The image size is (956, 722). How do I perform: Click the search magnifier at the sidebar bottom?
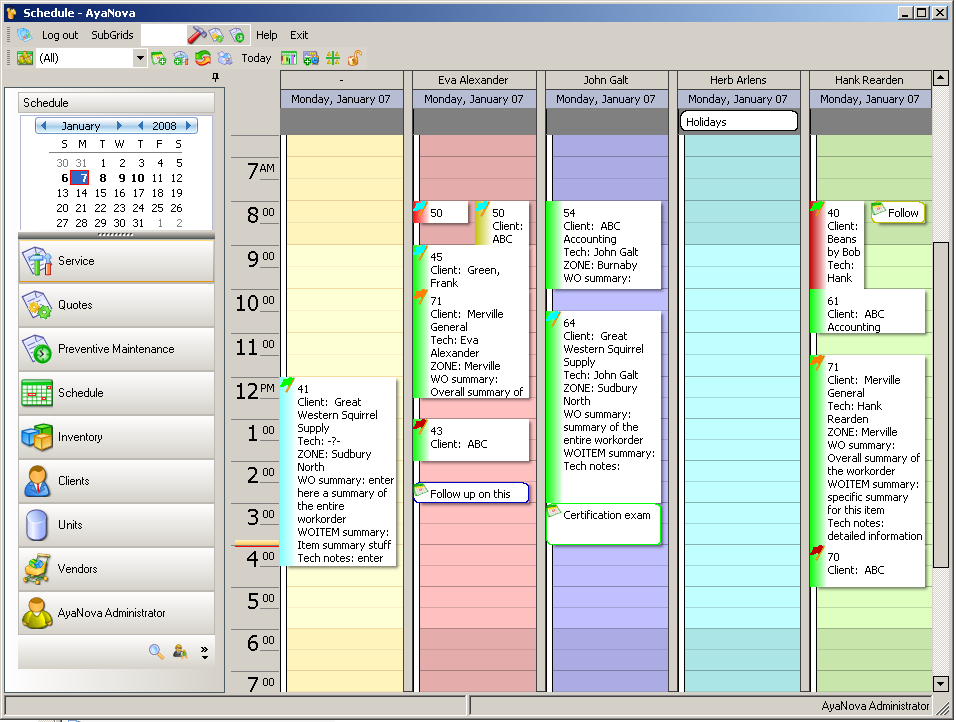[x=155, y=651]
